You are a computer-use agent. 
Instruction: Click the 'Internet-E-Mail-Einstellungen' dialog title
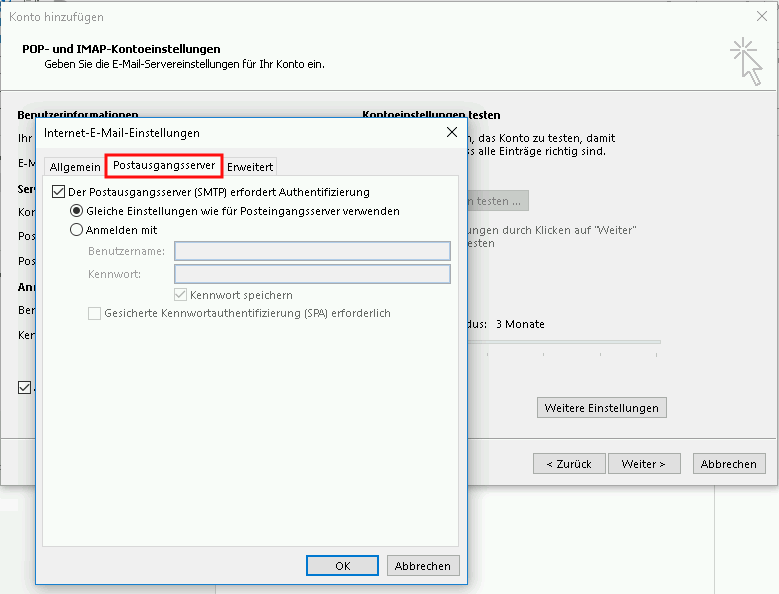(122, 133)
